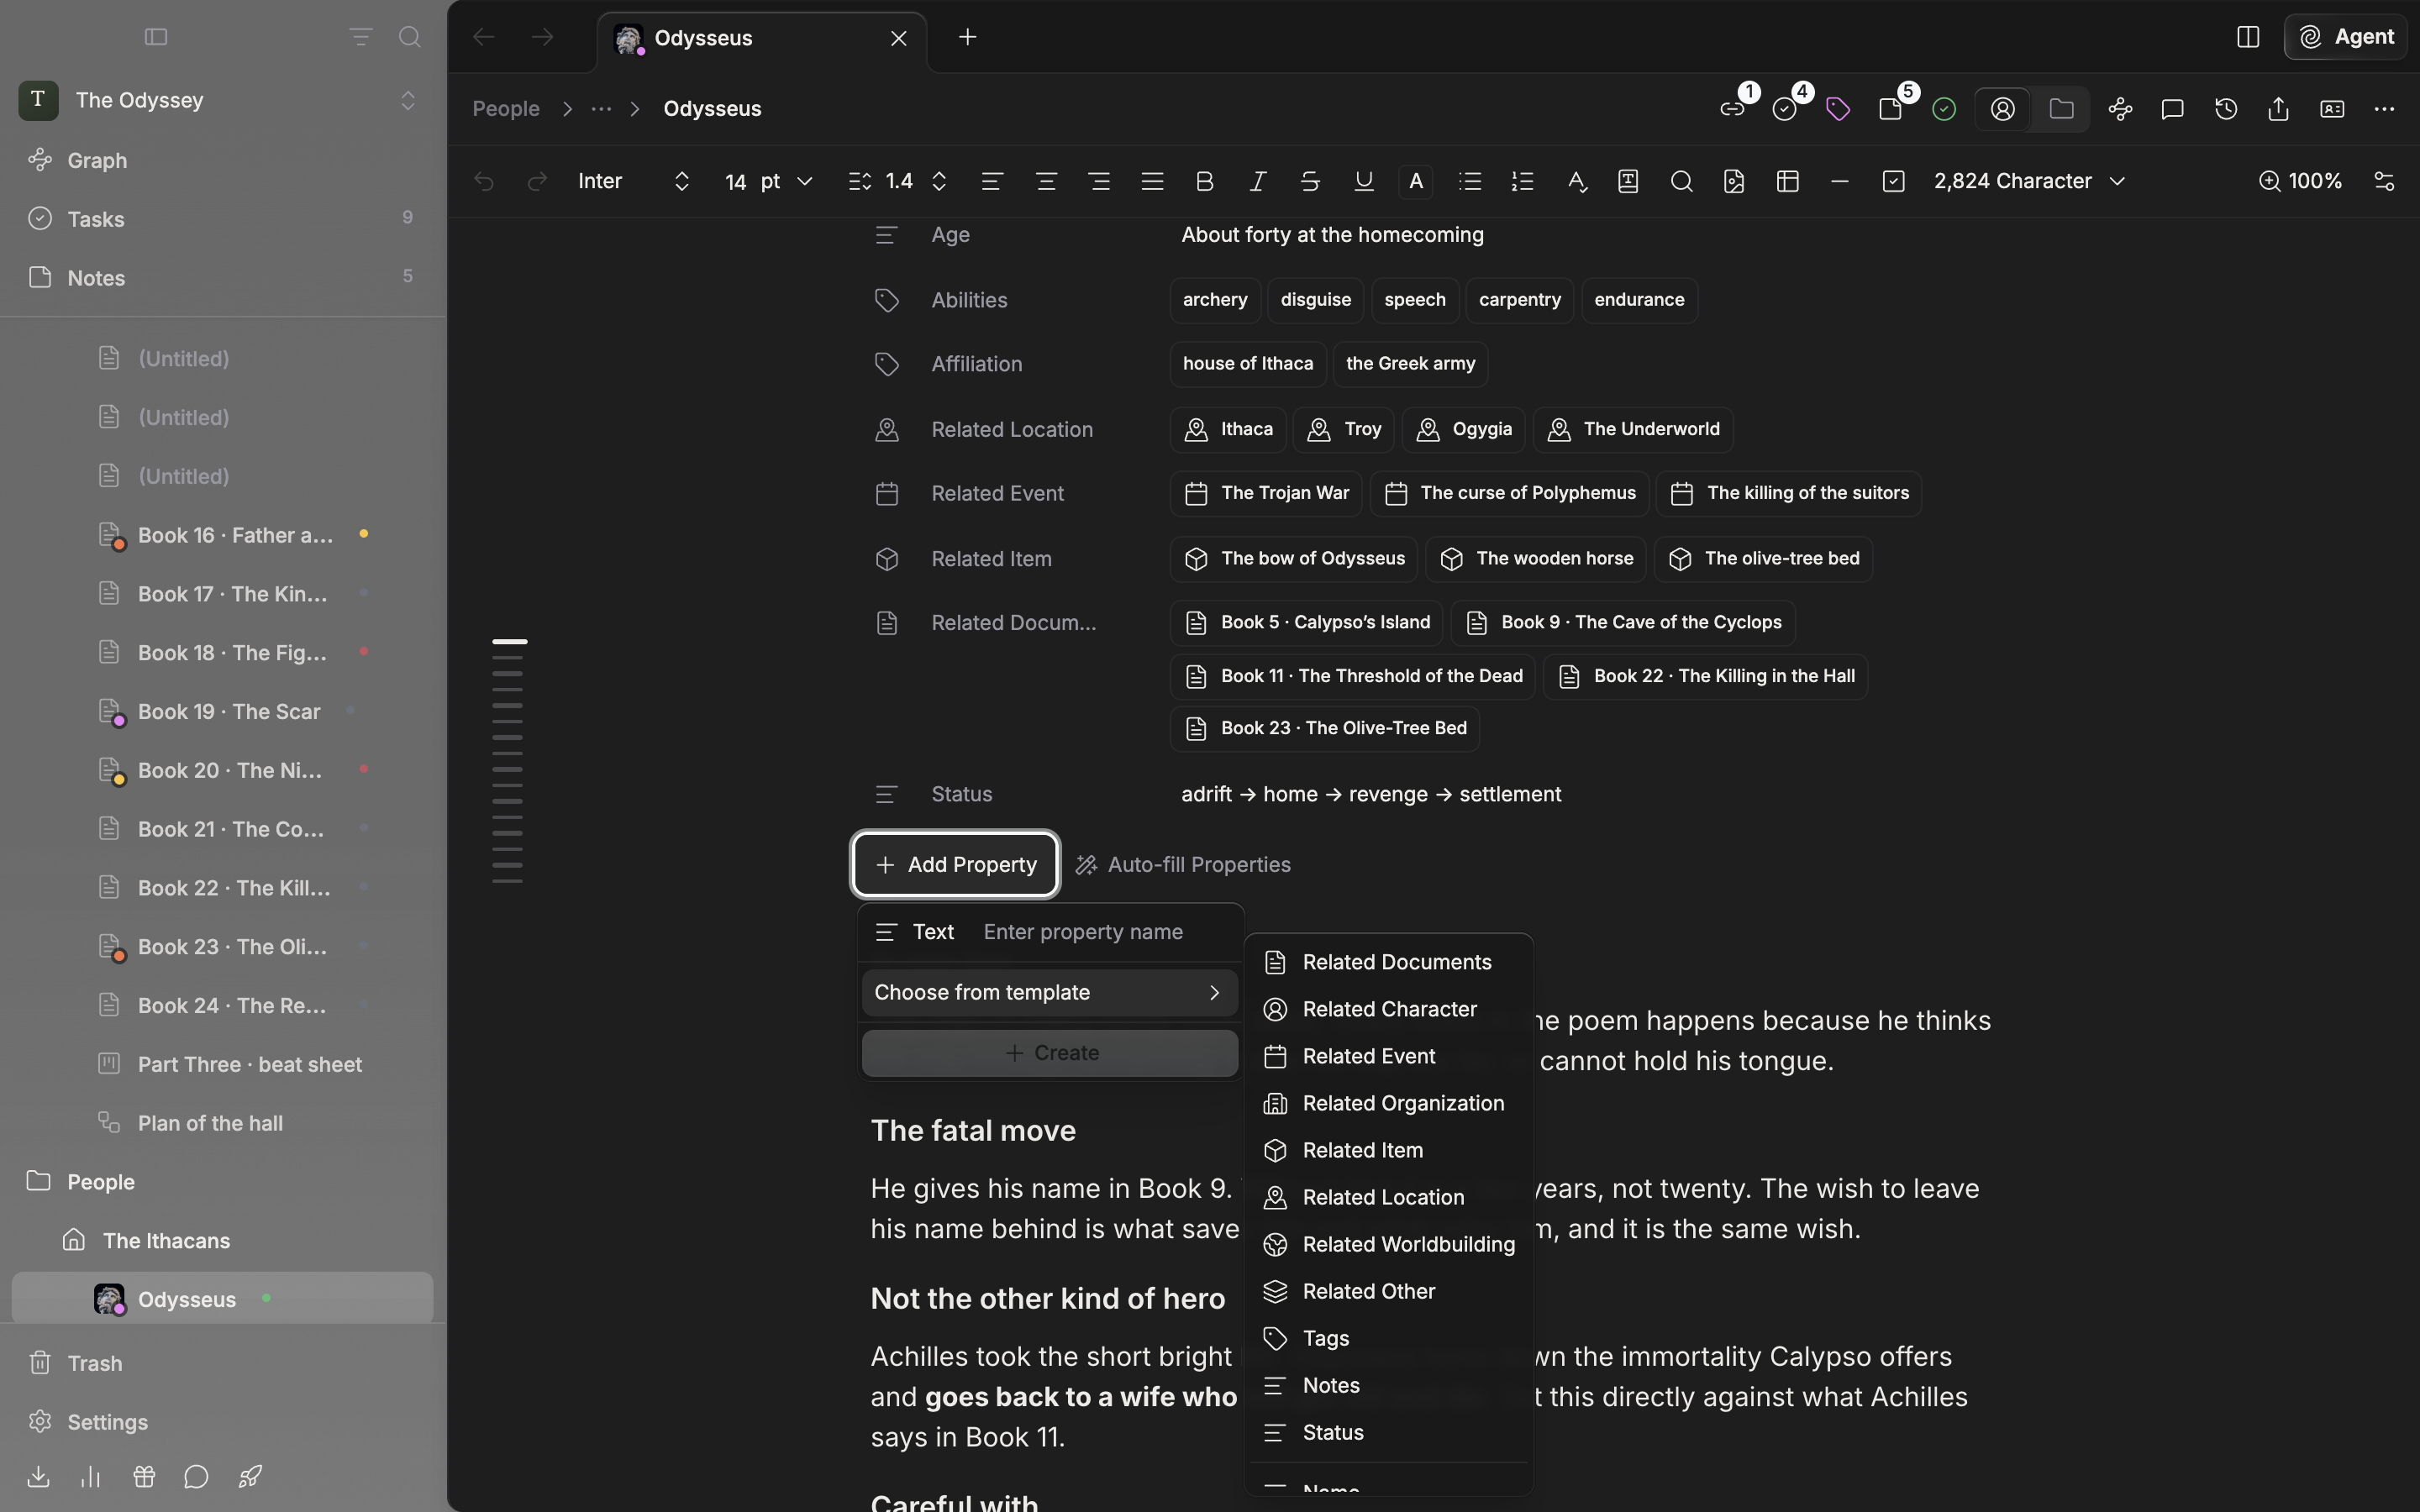
Task: Open the sidebar filter icon
Action: click(x=360, y=37)
